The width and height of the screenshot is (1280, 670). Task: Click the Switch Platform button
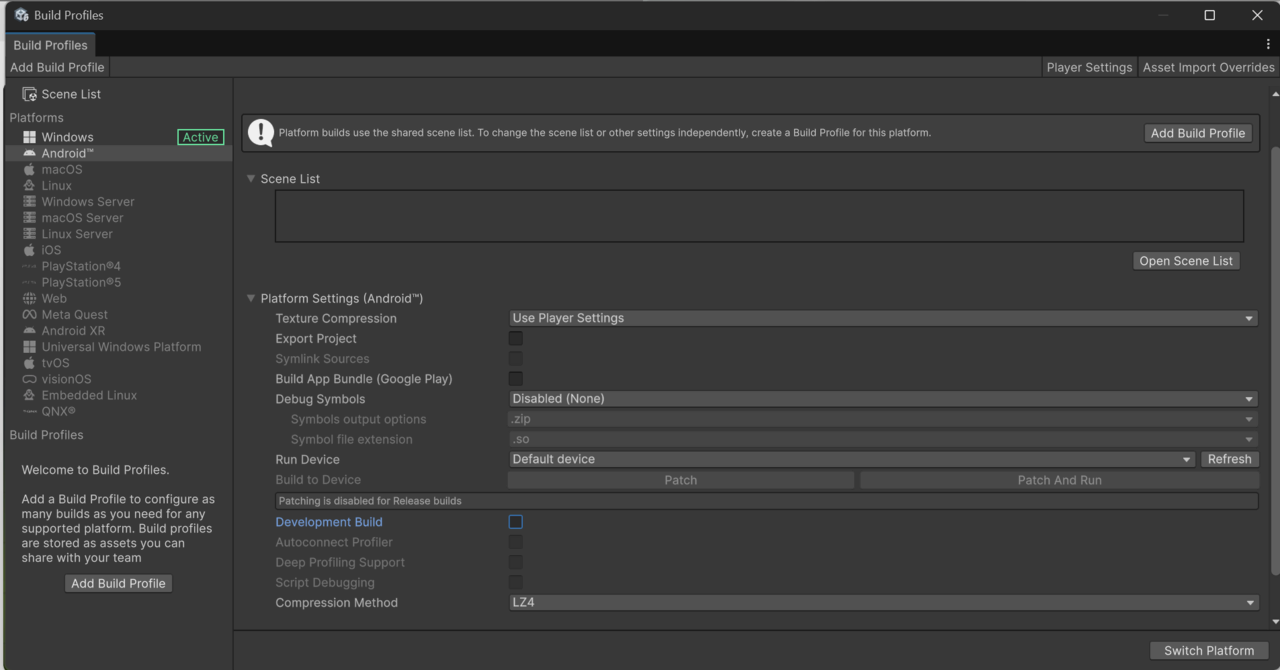point(1208,650)
